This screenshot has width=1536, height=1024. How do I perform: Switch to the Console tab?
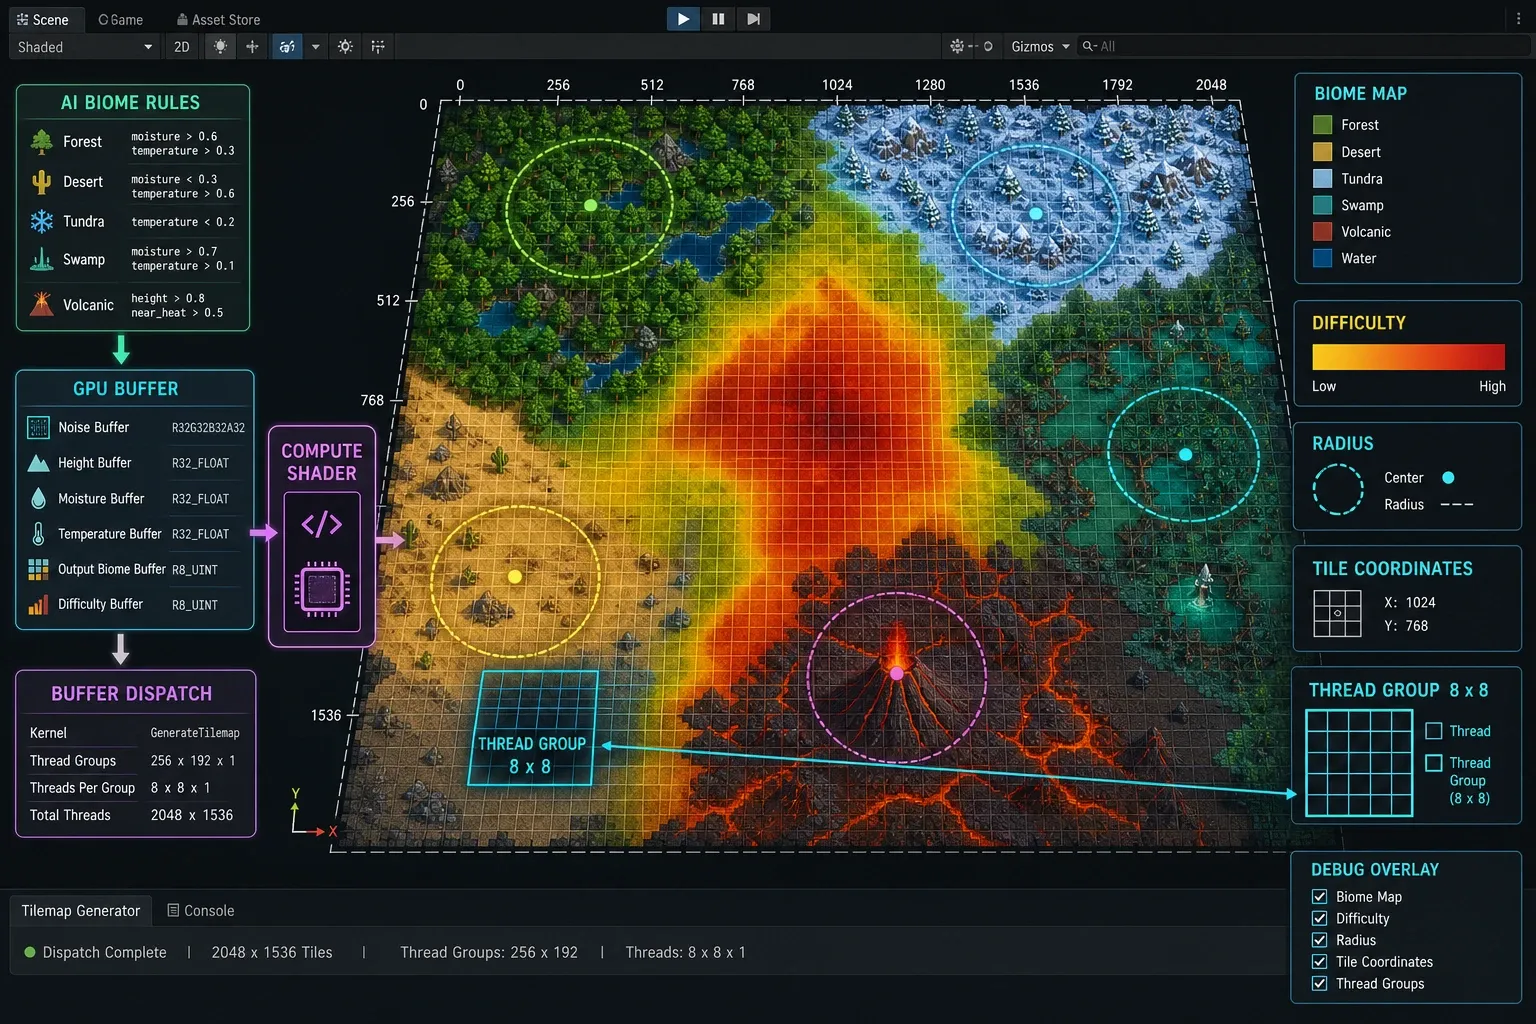(x=200, y=911)
